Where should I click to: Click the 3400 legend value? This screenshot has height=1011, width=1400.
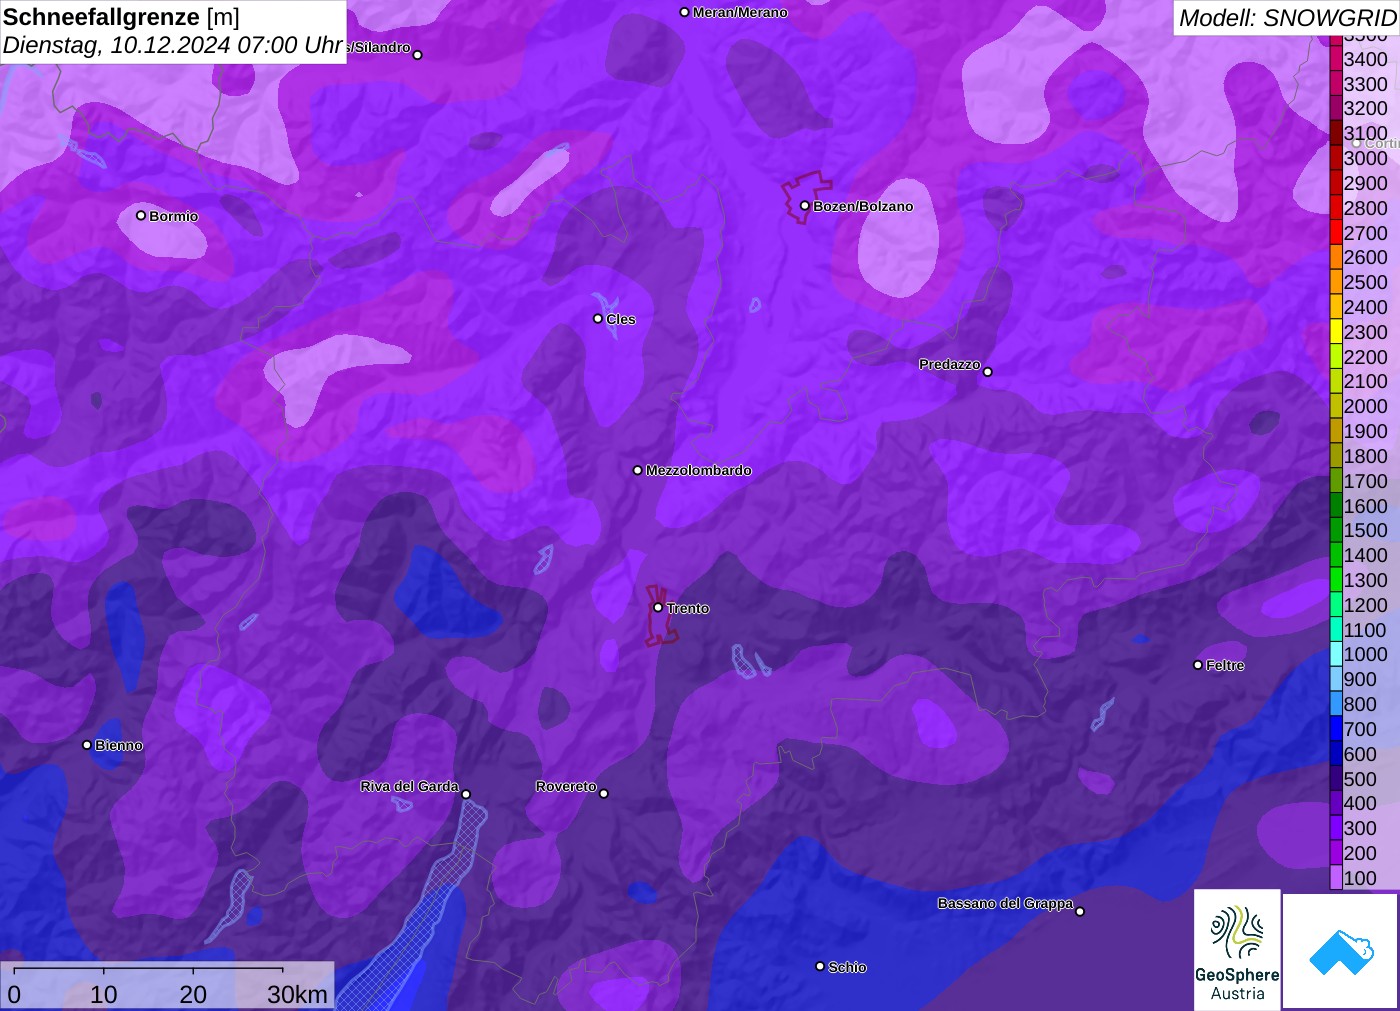1365,59
